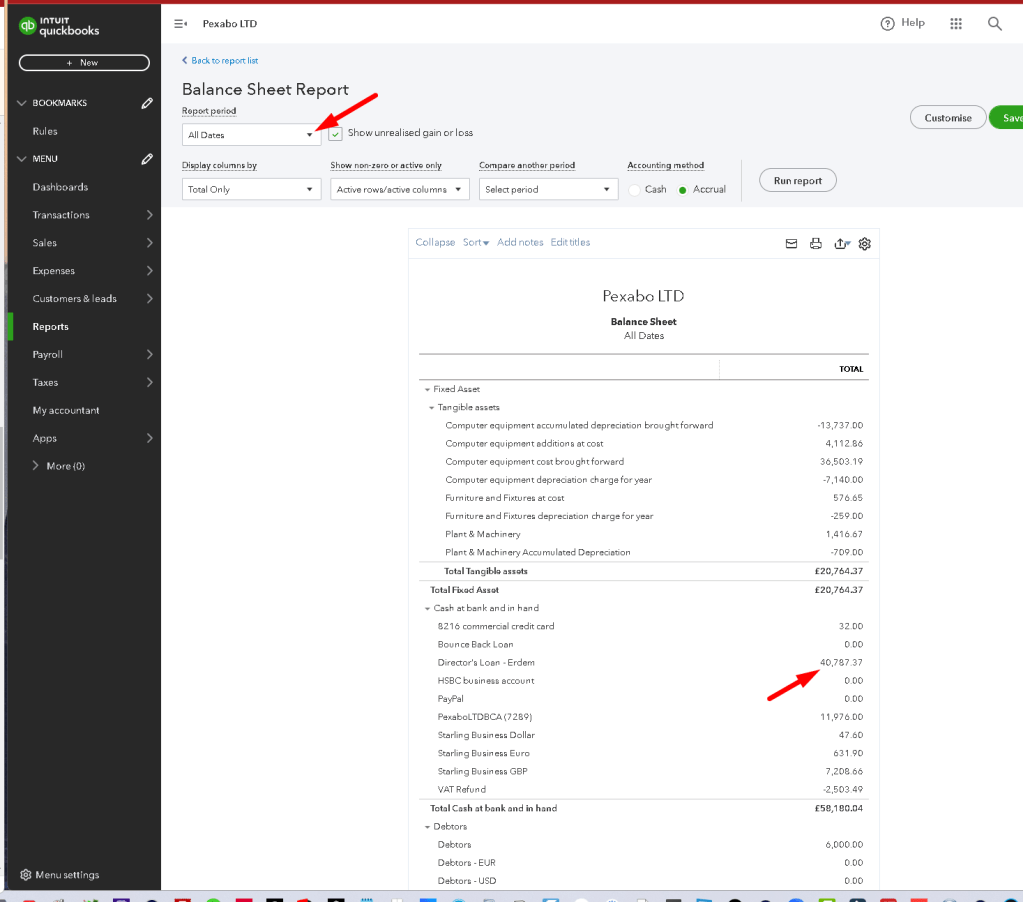Screen dimensions: 1023x902
Task: Open Show non-zero or active only dropdown
Action: pos(399,189)
